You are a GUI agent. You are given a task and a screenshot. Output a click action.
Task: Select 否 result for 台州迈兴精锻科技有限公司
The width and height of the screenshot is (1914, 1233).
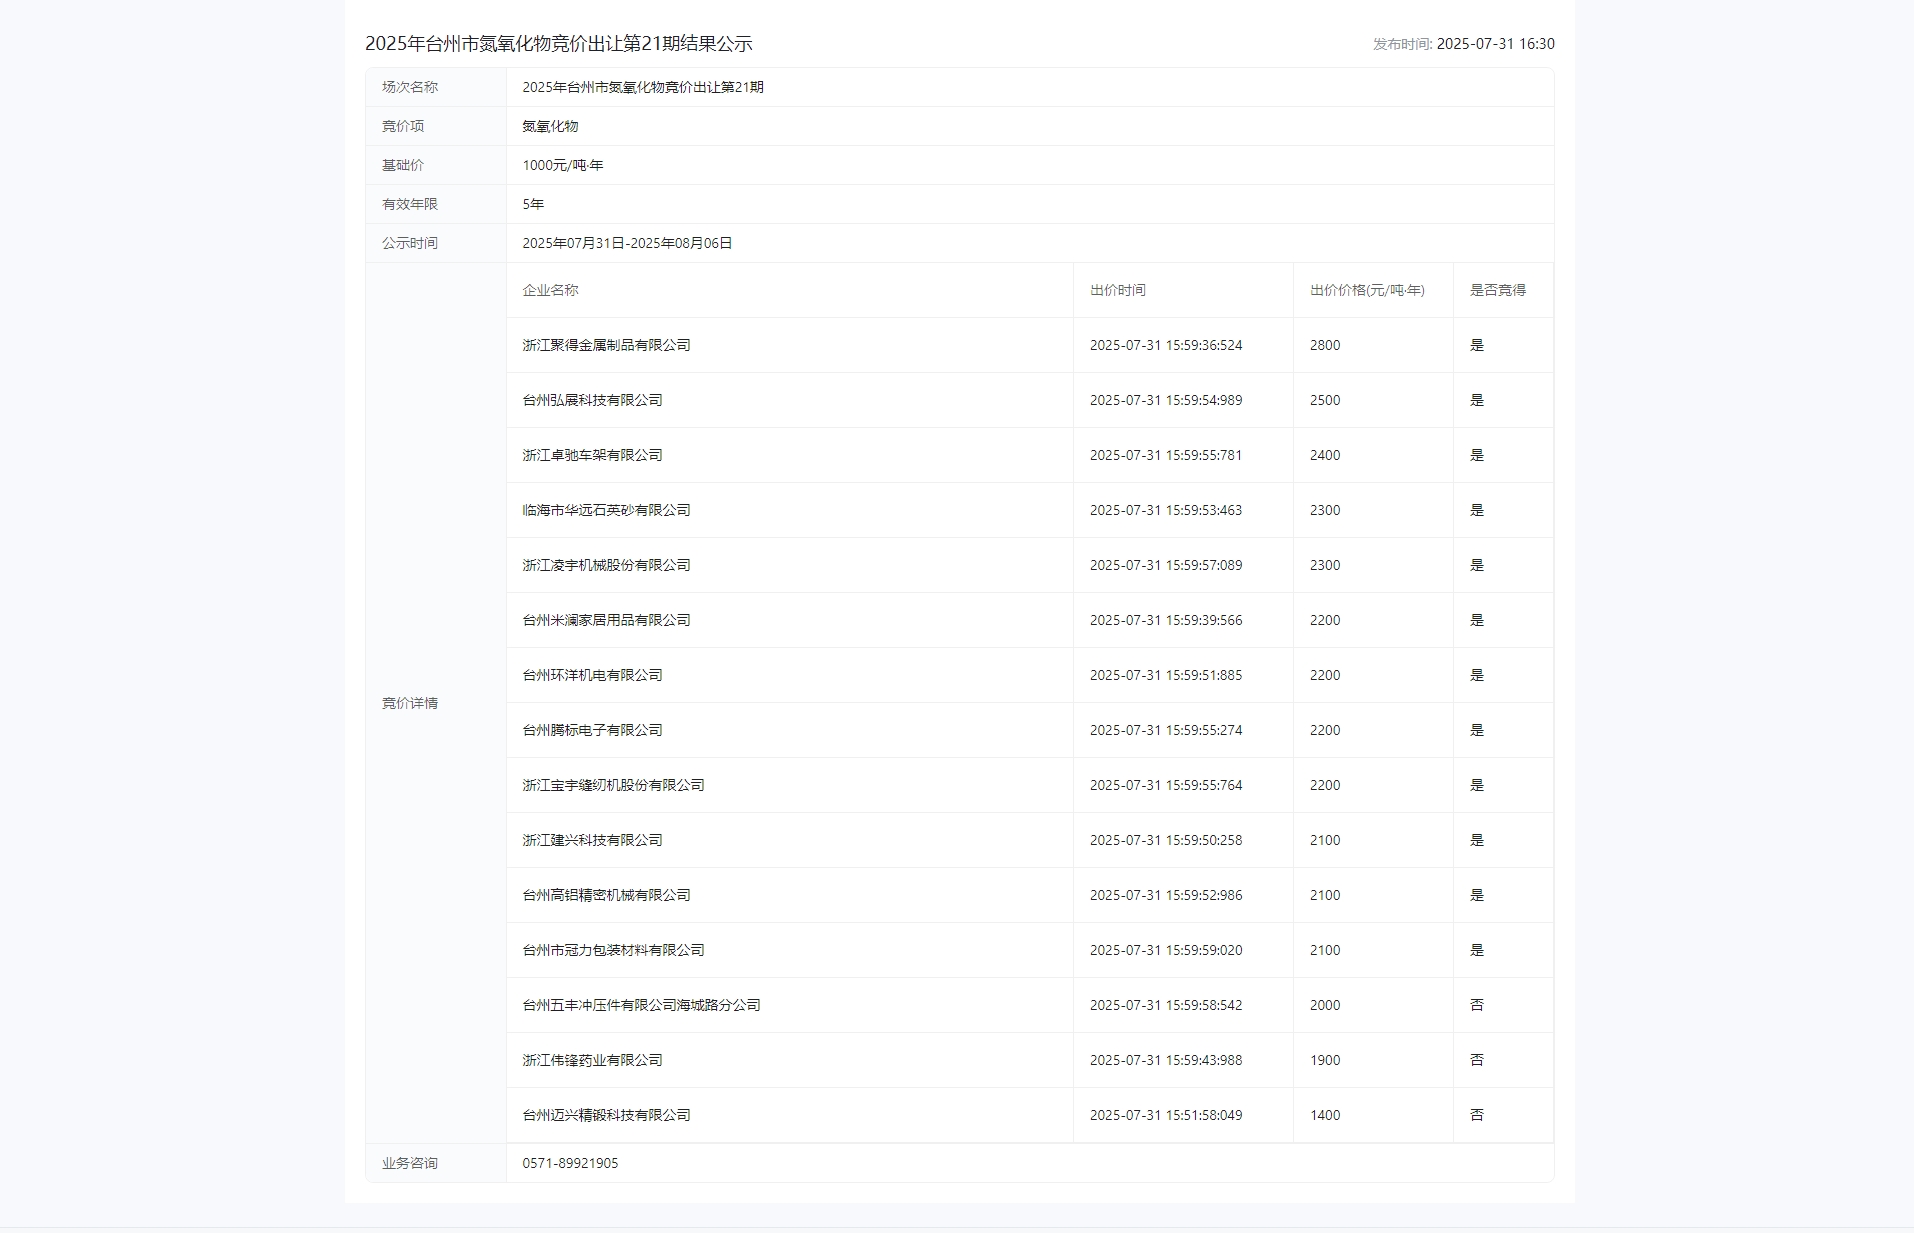pyautogui.click(x=1479, y=1115)
